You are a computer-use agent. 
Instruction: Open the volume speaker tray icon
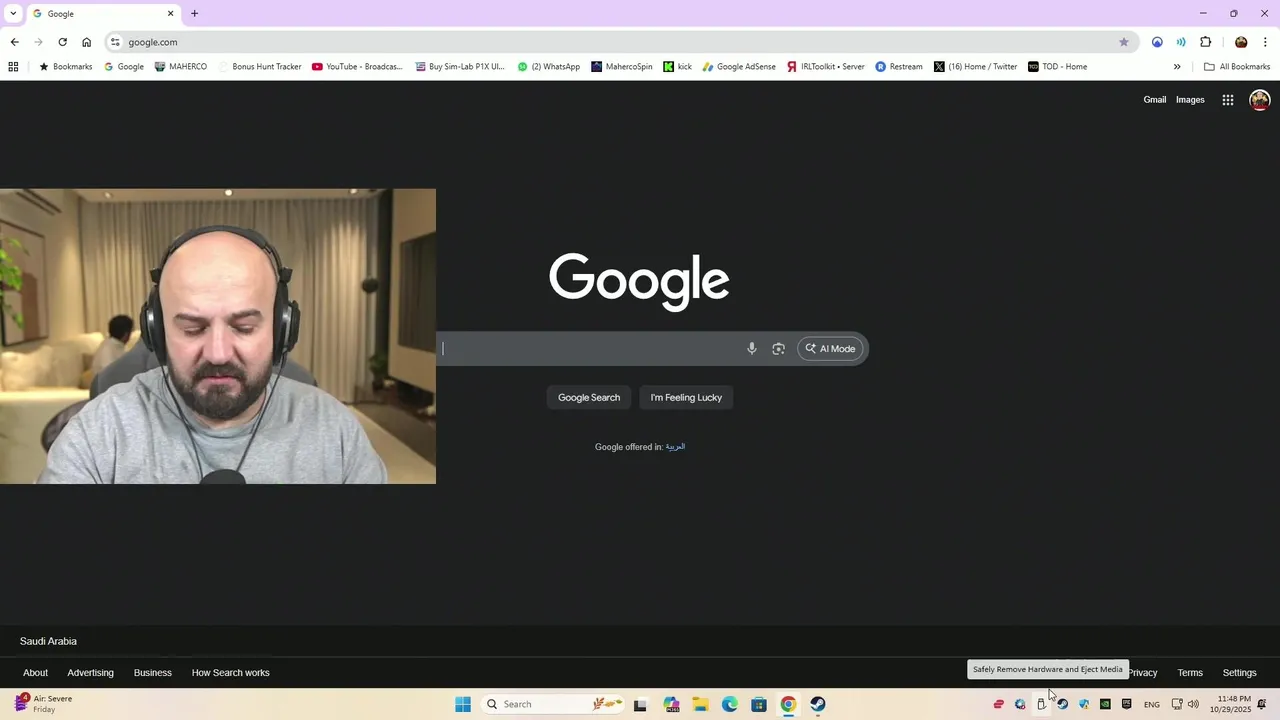(x=1193, y=704)
